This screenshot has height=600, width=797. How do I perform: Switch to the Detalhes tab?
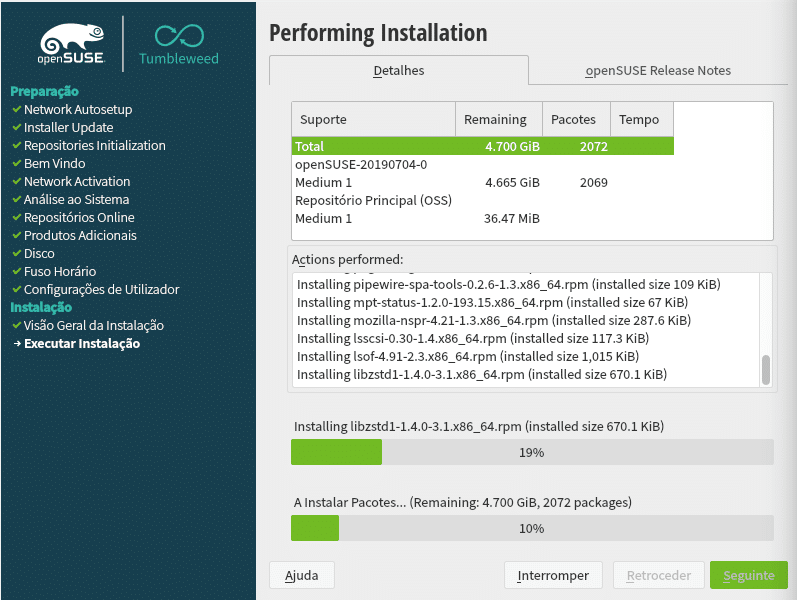coord(398,70)
